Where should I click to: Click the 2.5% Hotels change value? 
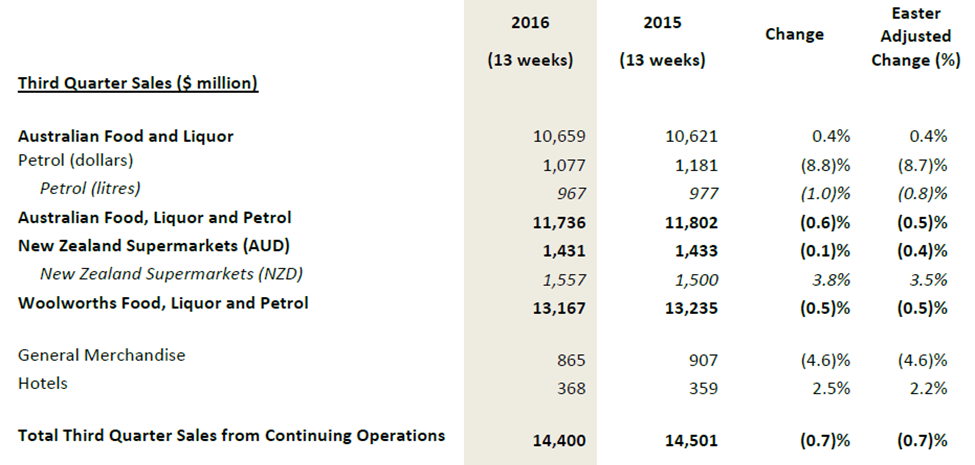click(x=833, y=389)
